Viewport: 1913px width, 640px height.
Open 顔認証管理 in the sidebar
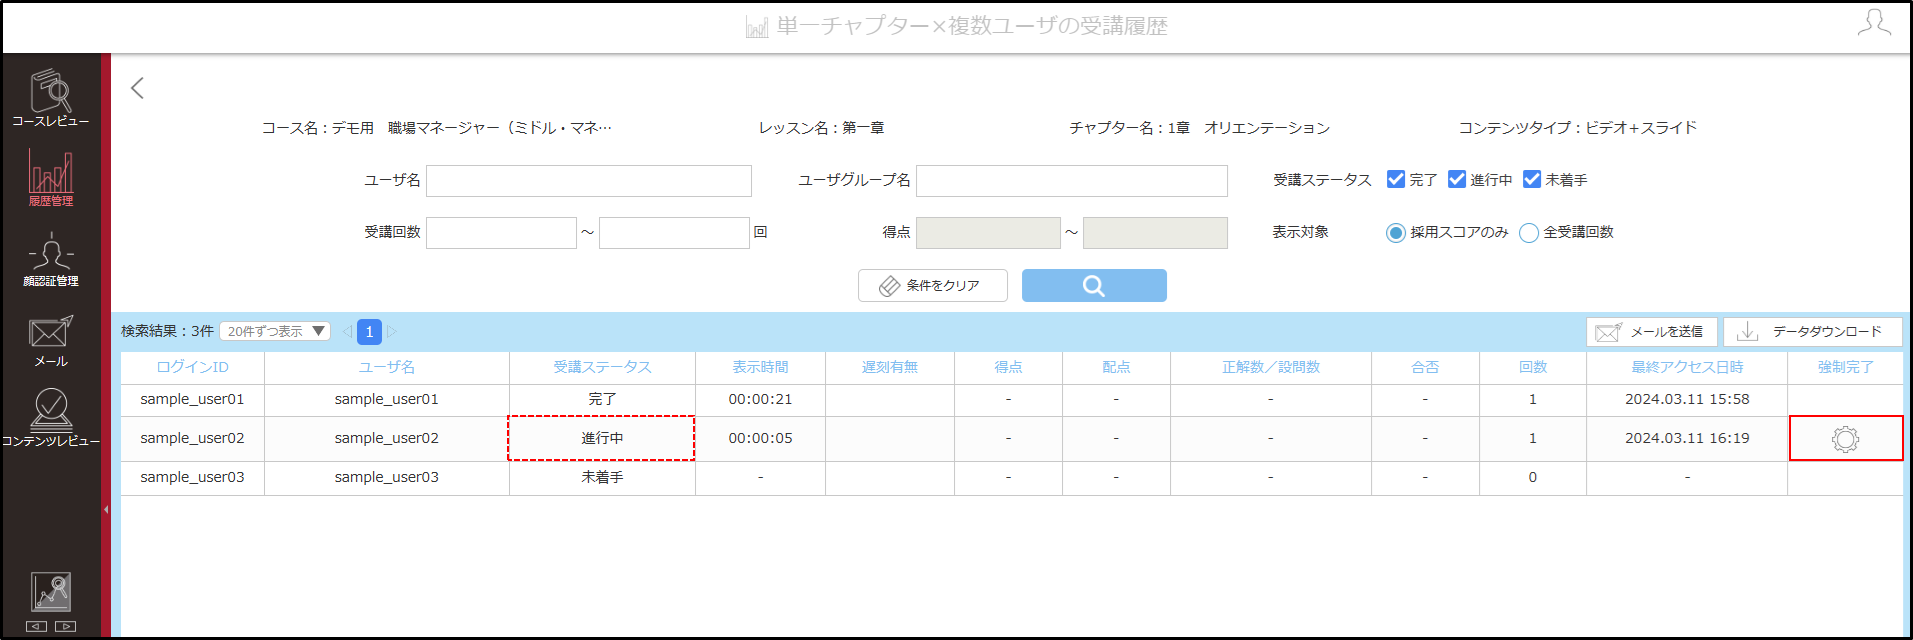50,260
